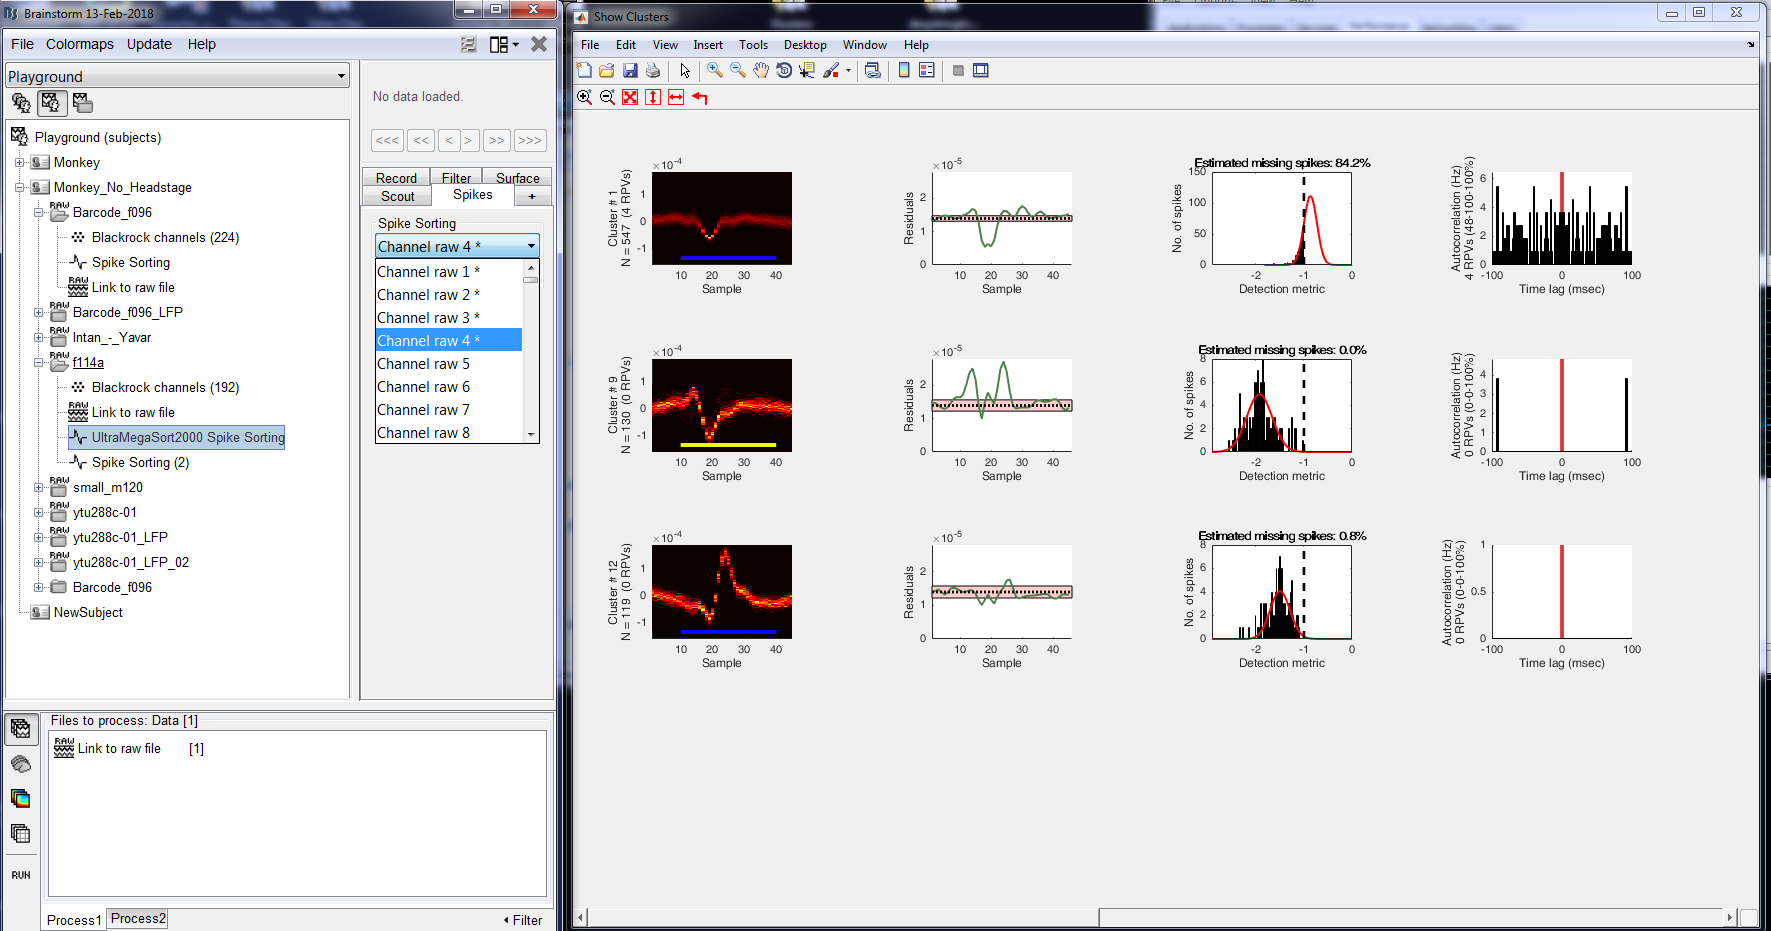Open the Colormaps menu
This screenshot has width=1771, height=931.
pyautogui.click(x=79, y=44)
